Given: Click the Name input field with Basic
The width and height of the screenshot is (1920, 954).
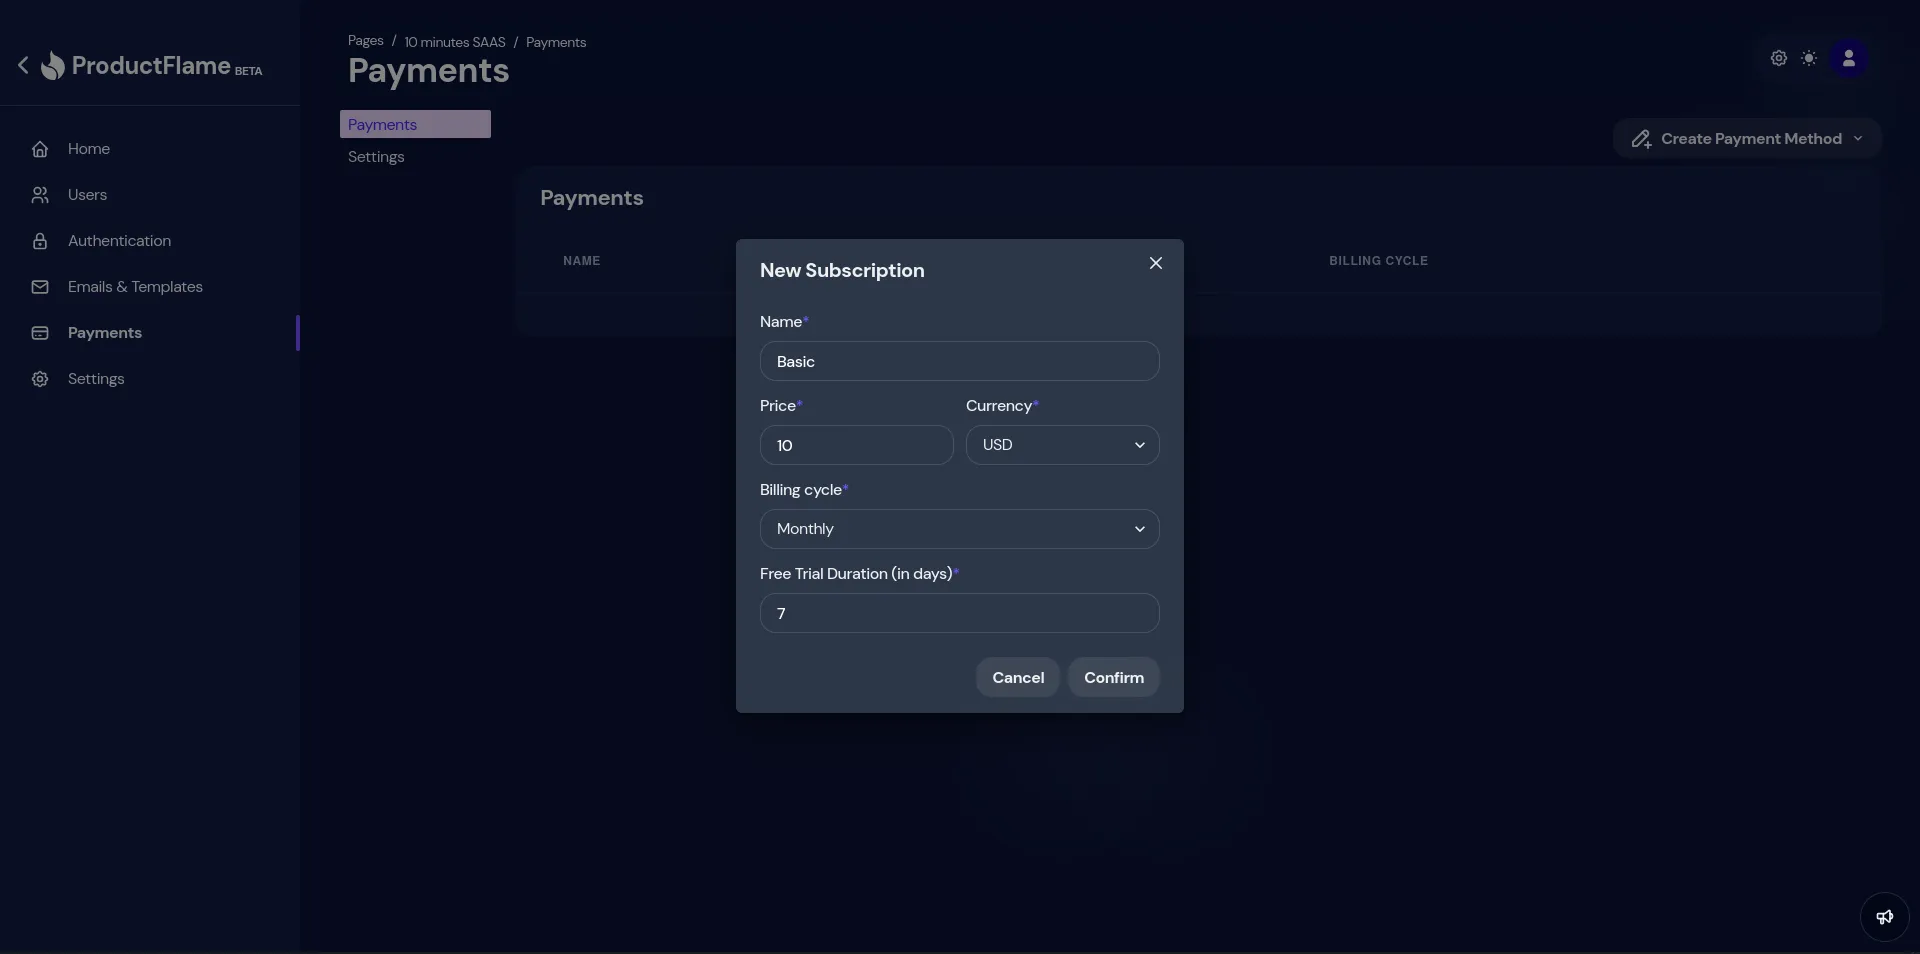Looking at the screenshot, I should coord(959,361).
